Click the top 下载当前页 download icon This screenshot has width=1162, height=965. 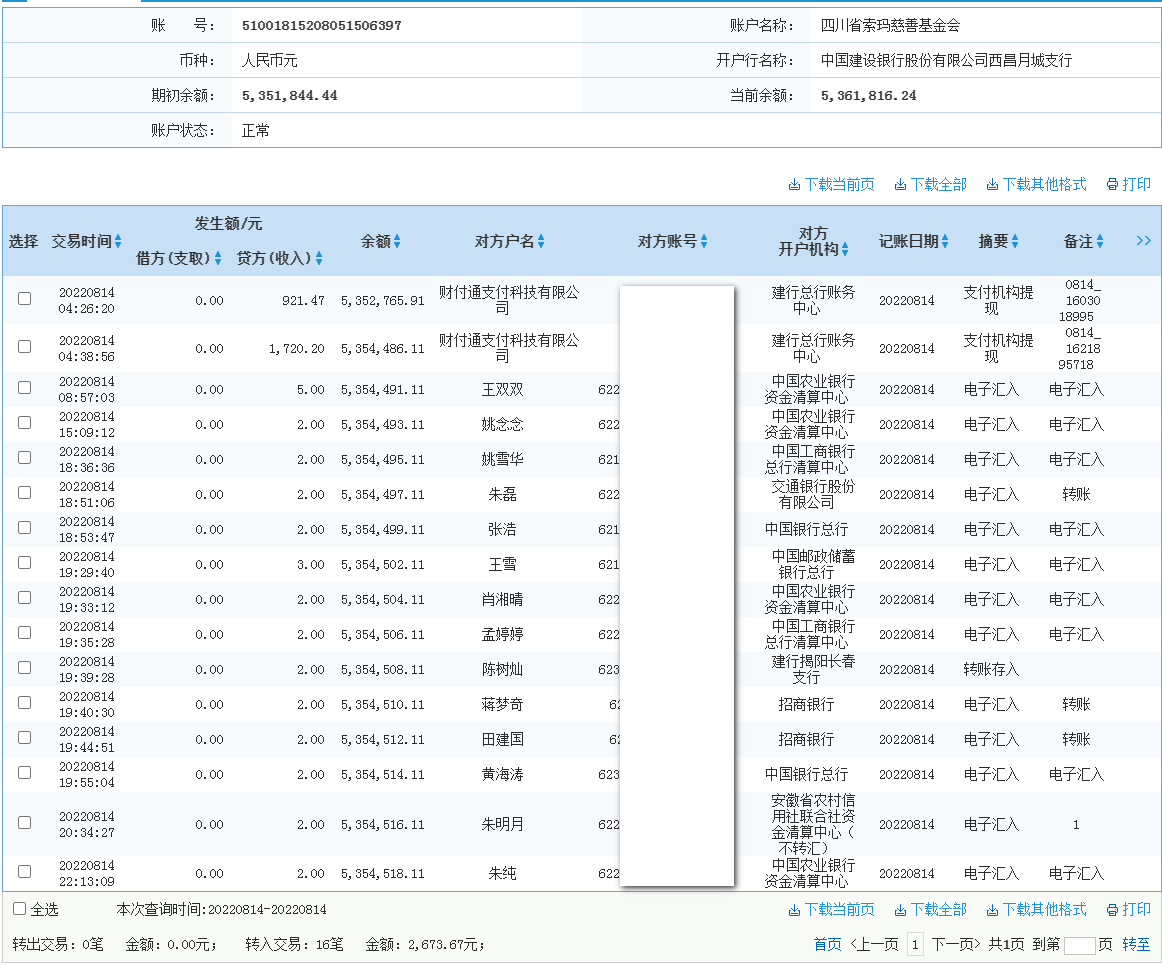click(794, 185)
